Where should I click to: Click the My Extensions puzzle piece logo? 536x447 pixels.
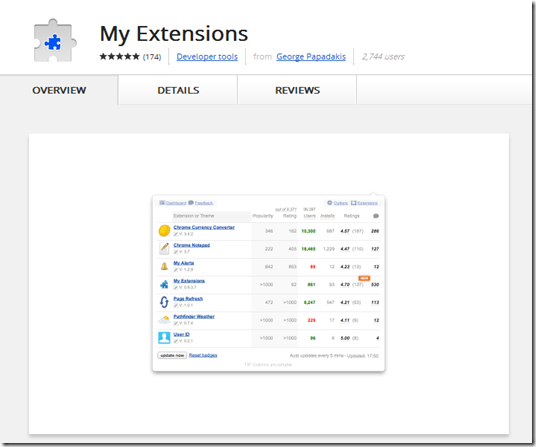pos(55,41)
